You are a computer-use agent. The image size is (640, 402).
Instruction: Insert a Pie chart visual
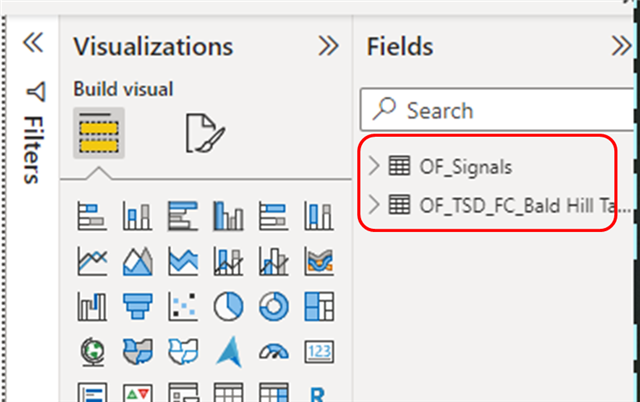(x=227, y=305)
